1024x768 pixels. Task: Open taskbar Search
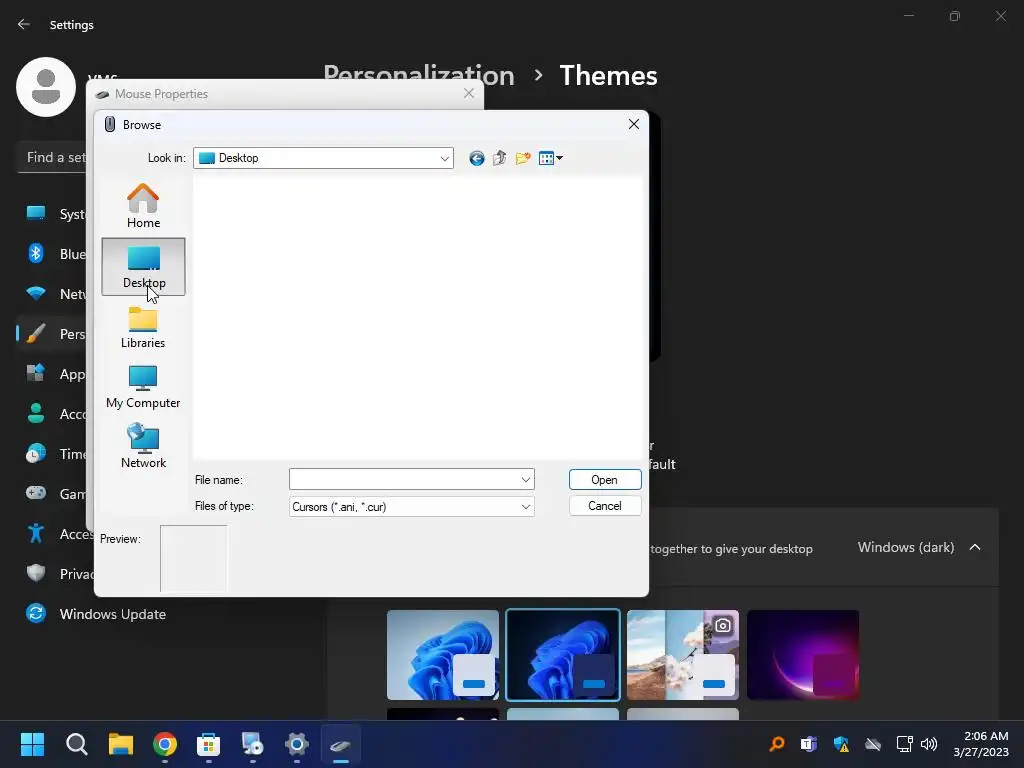(x=76, y=744)
